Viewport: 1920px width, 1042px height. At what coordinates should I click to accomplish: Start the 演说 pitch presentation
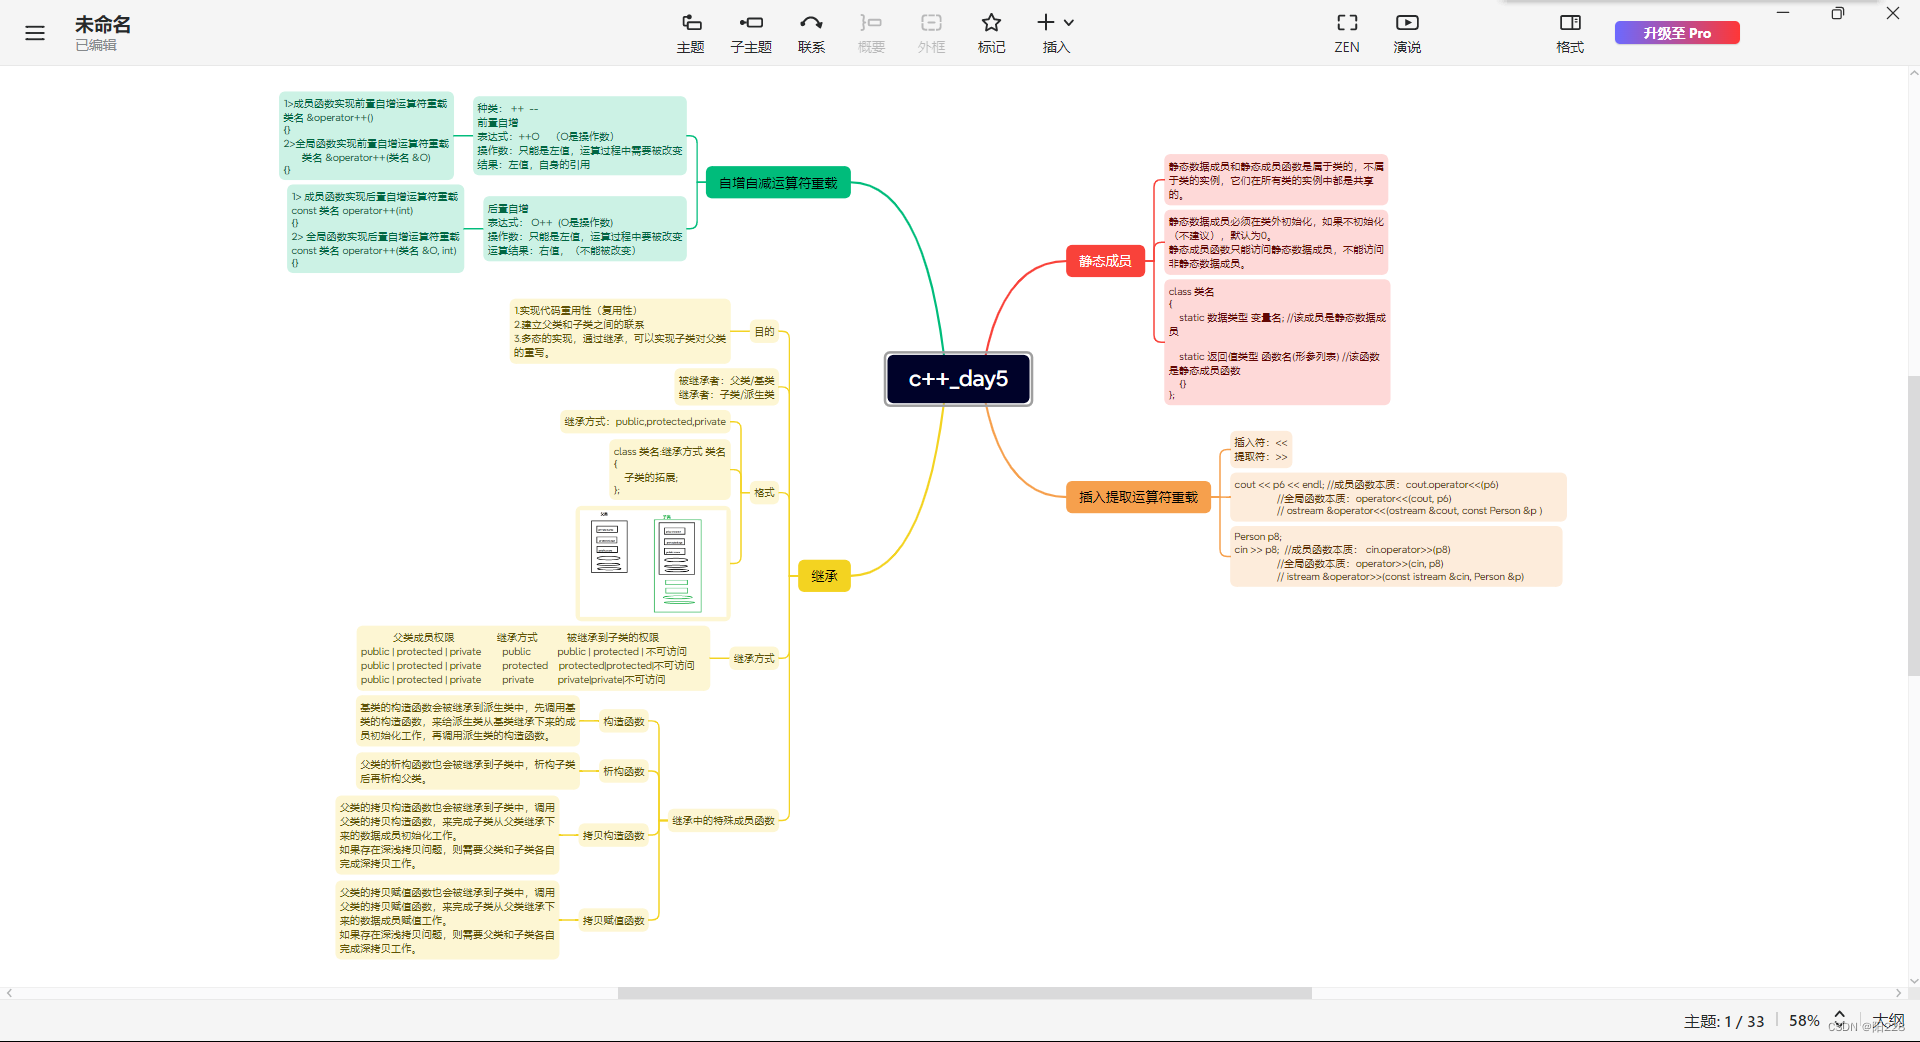1407,33
